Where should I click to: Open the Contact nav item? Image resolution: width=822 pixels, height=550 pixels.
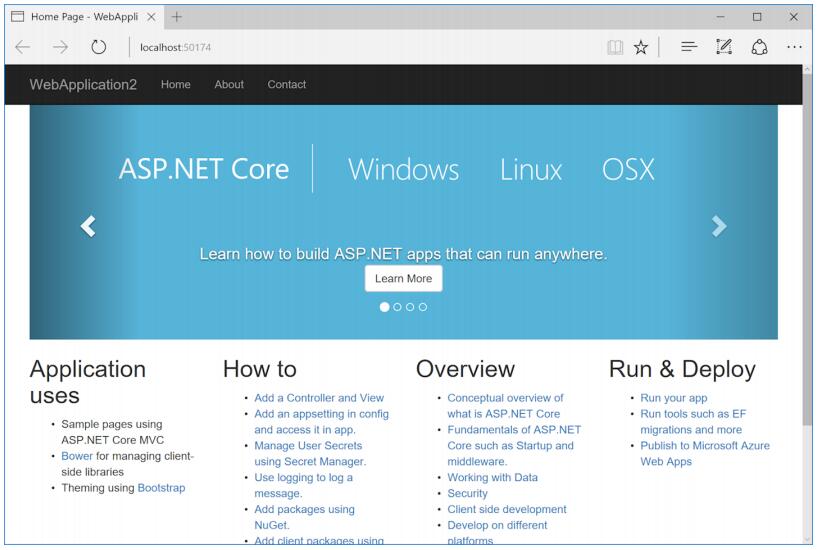pyautogui.click(x=287, y=84)
